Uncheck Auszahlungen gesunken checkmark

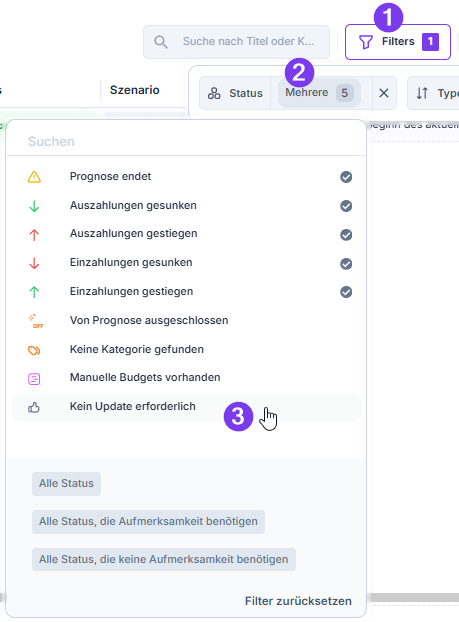click(346, 206)
